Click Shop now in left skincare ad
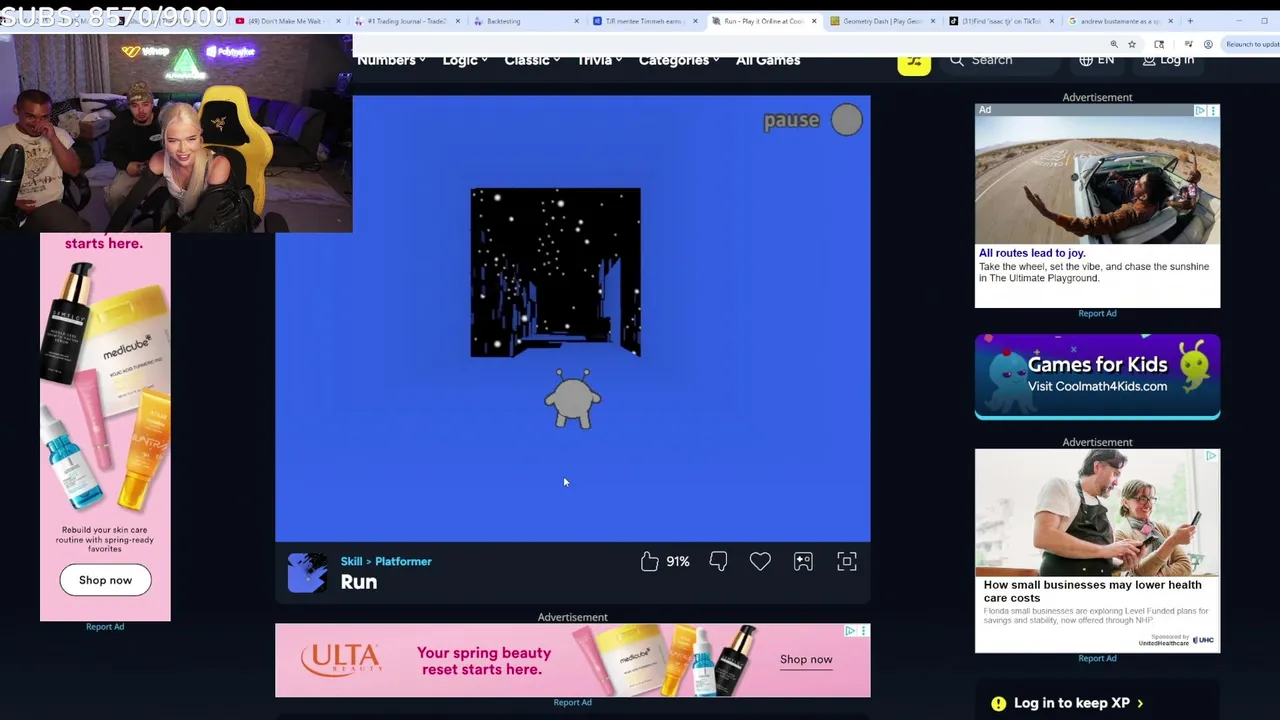 coord(105,580)
